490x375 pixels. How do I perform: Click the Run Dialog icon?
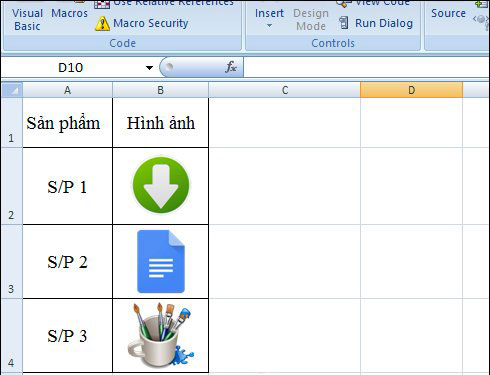click(343, 23)
